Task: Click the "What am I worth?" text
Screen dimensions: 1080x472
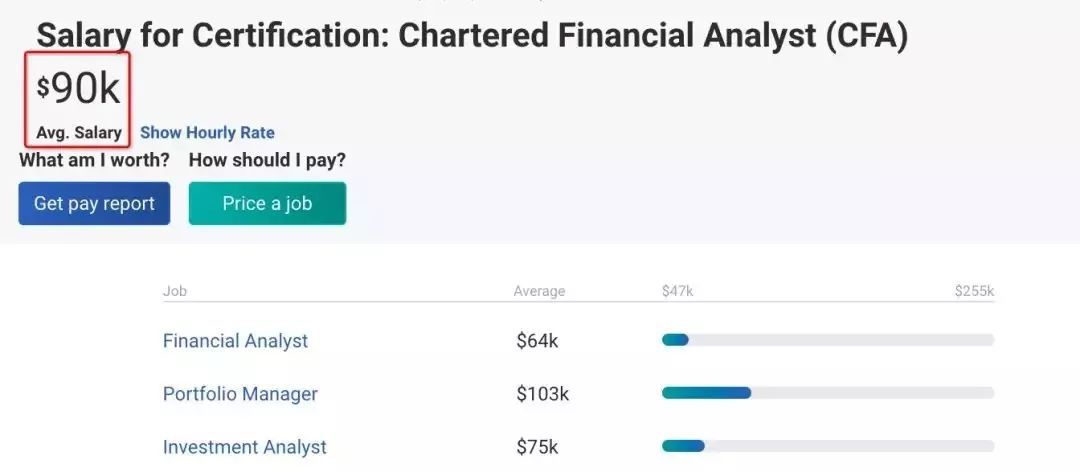Action: (94, 160)
